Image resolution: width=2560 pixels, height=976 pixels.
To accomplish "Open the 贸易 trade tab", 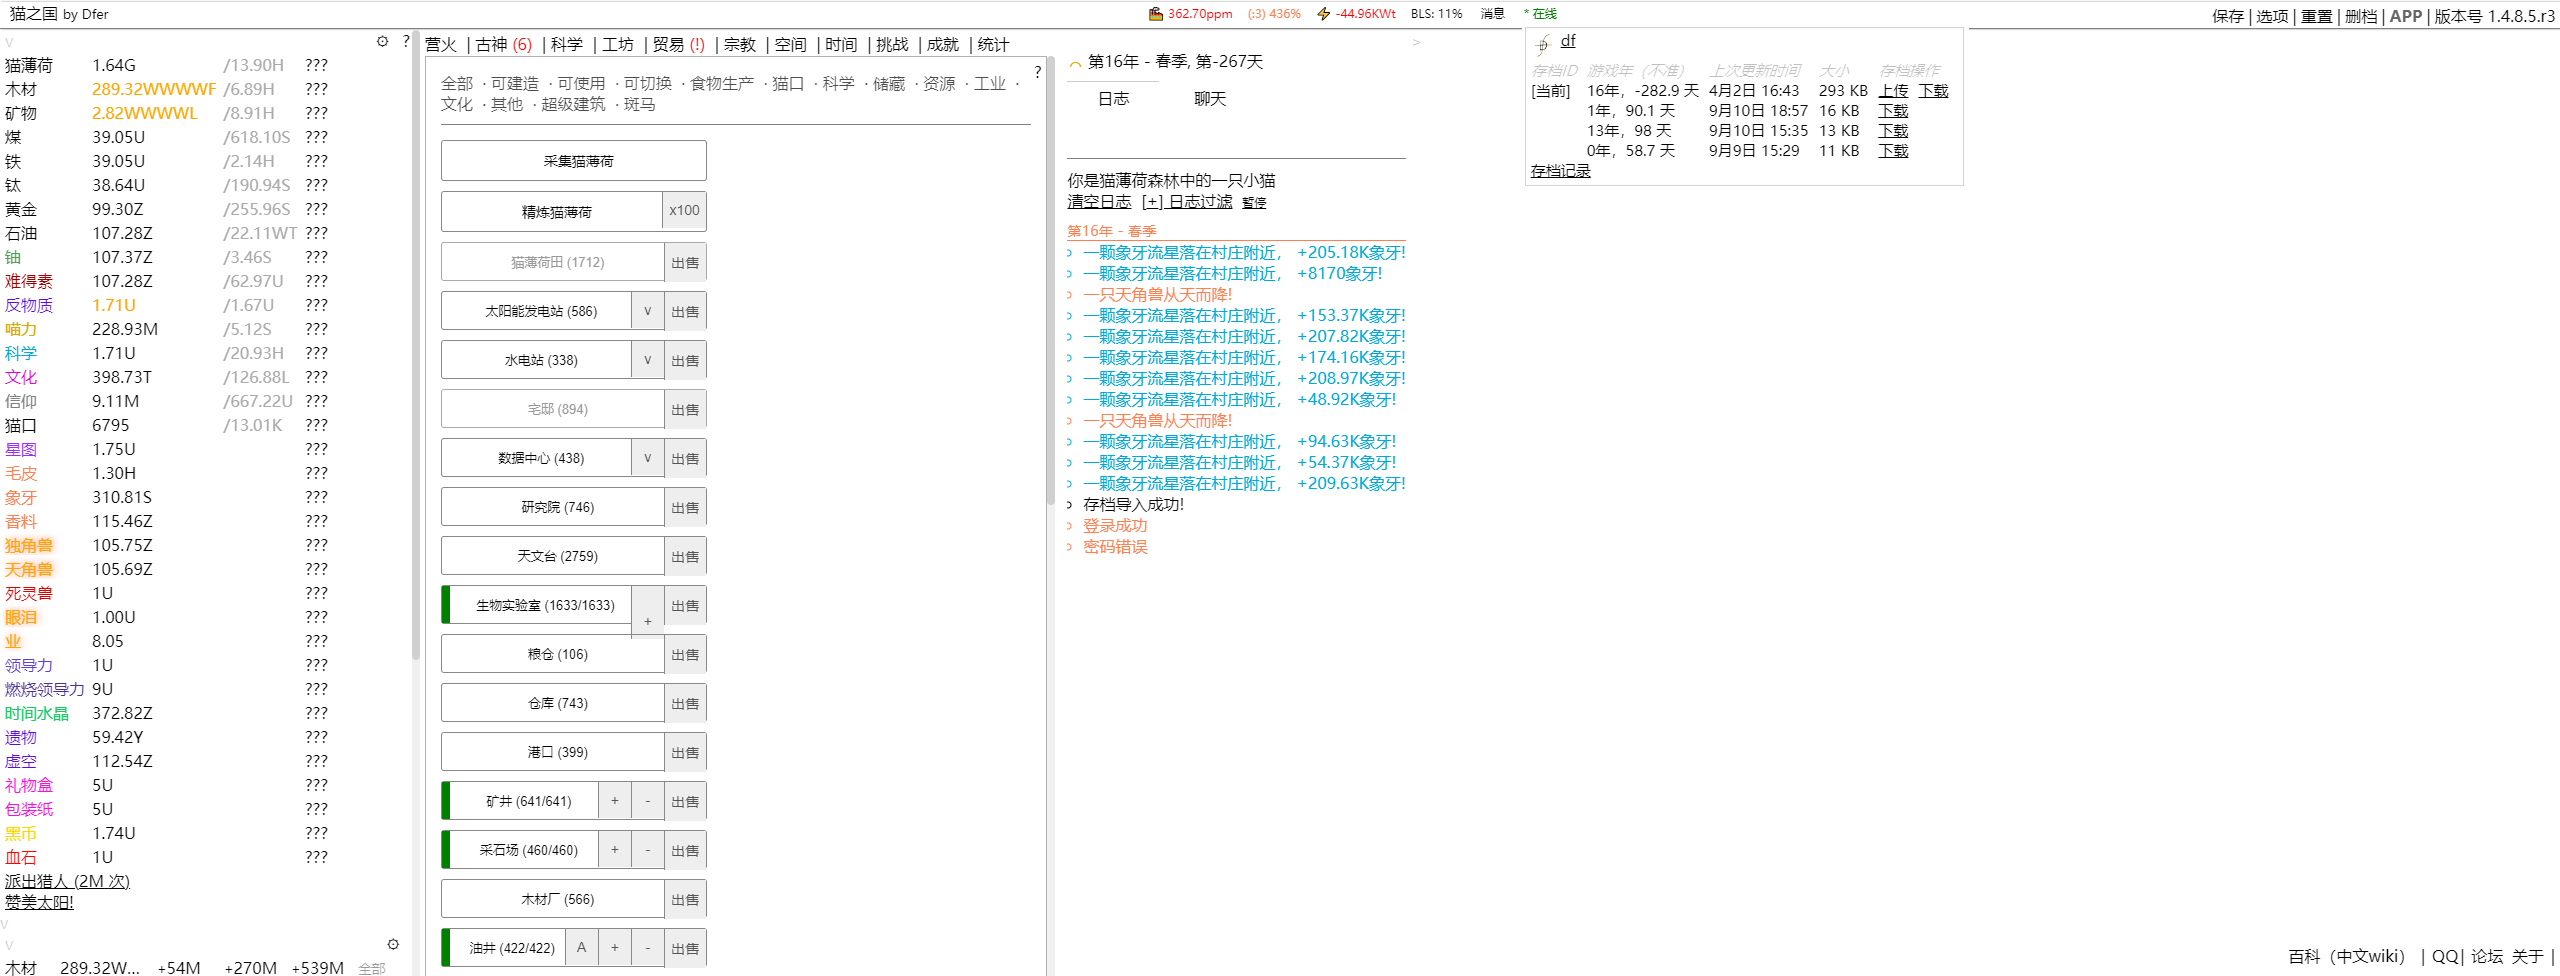I will 678,44.
